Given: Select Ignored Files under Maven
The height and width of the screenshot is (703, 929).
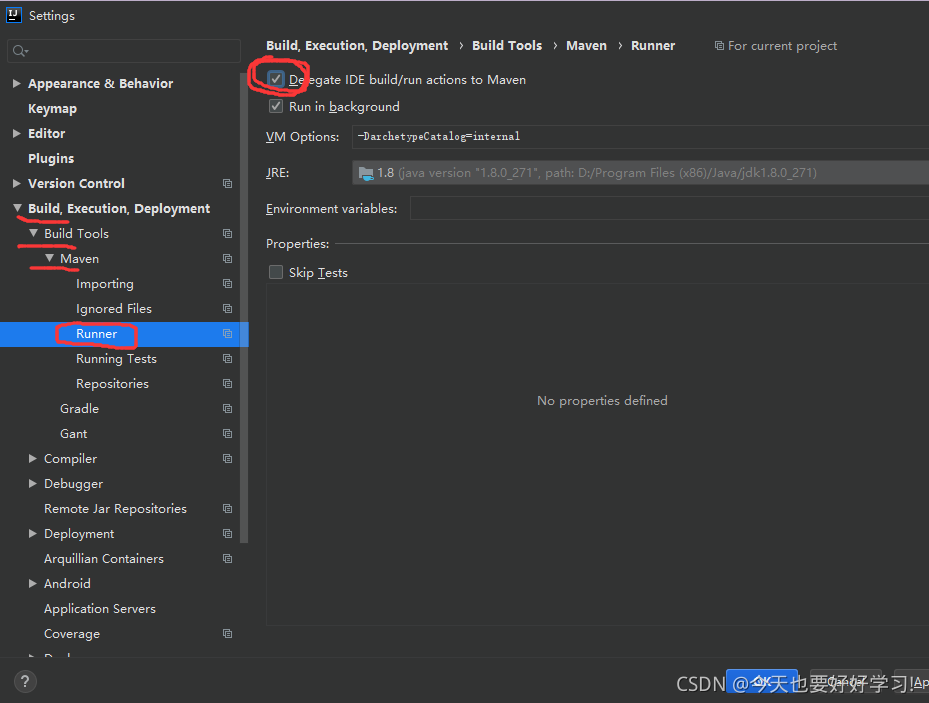Looking at the screenshot, I should (x=114, y=309).
